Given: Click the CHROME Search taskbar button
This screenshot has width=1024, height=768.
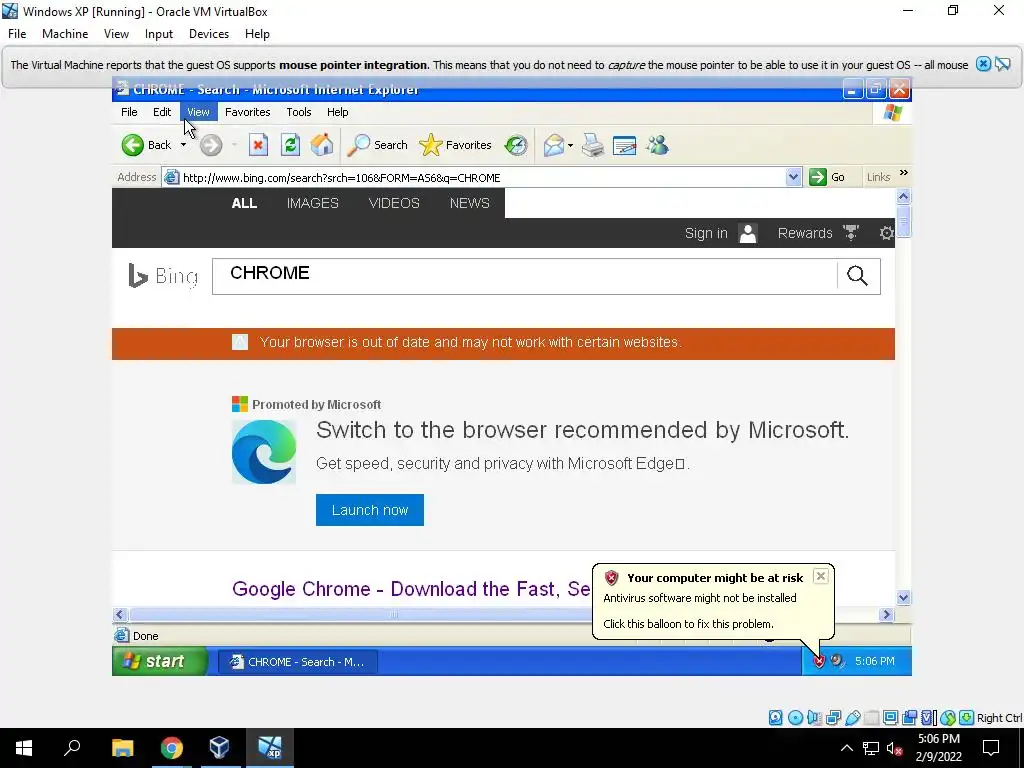Looking at the screenshot, I should click(298, 662).
